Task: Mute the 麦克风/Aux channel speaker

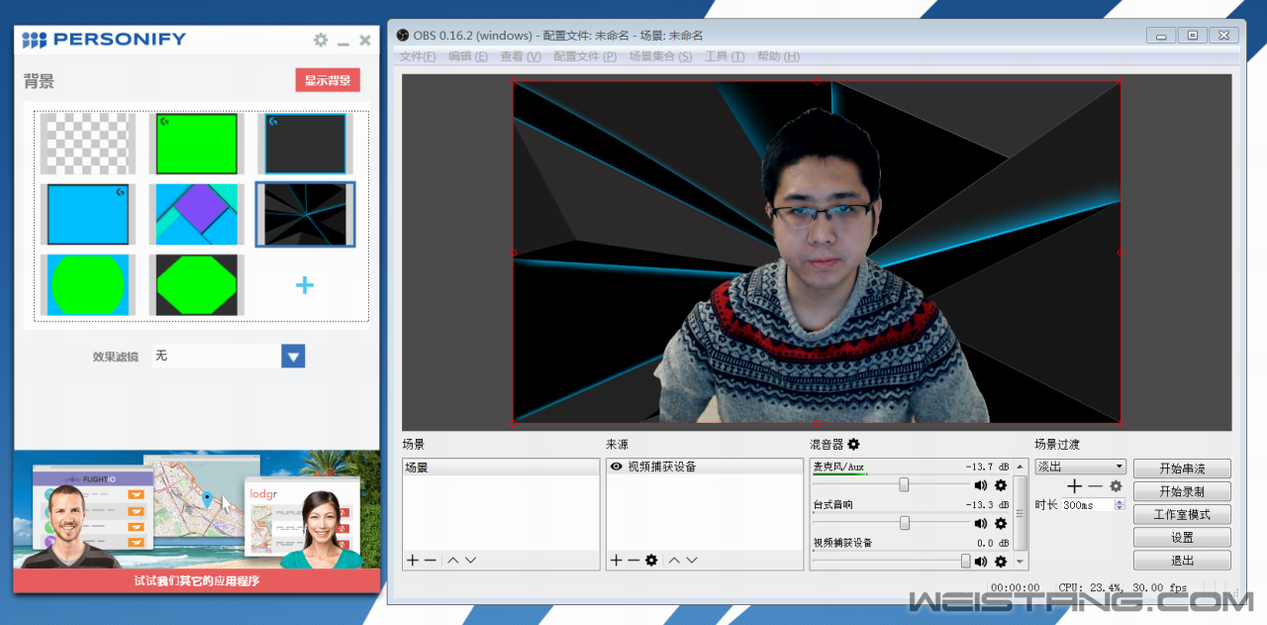Action: tap(981, 485)
